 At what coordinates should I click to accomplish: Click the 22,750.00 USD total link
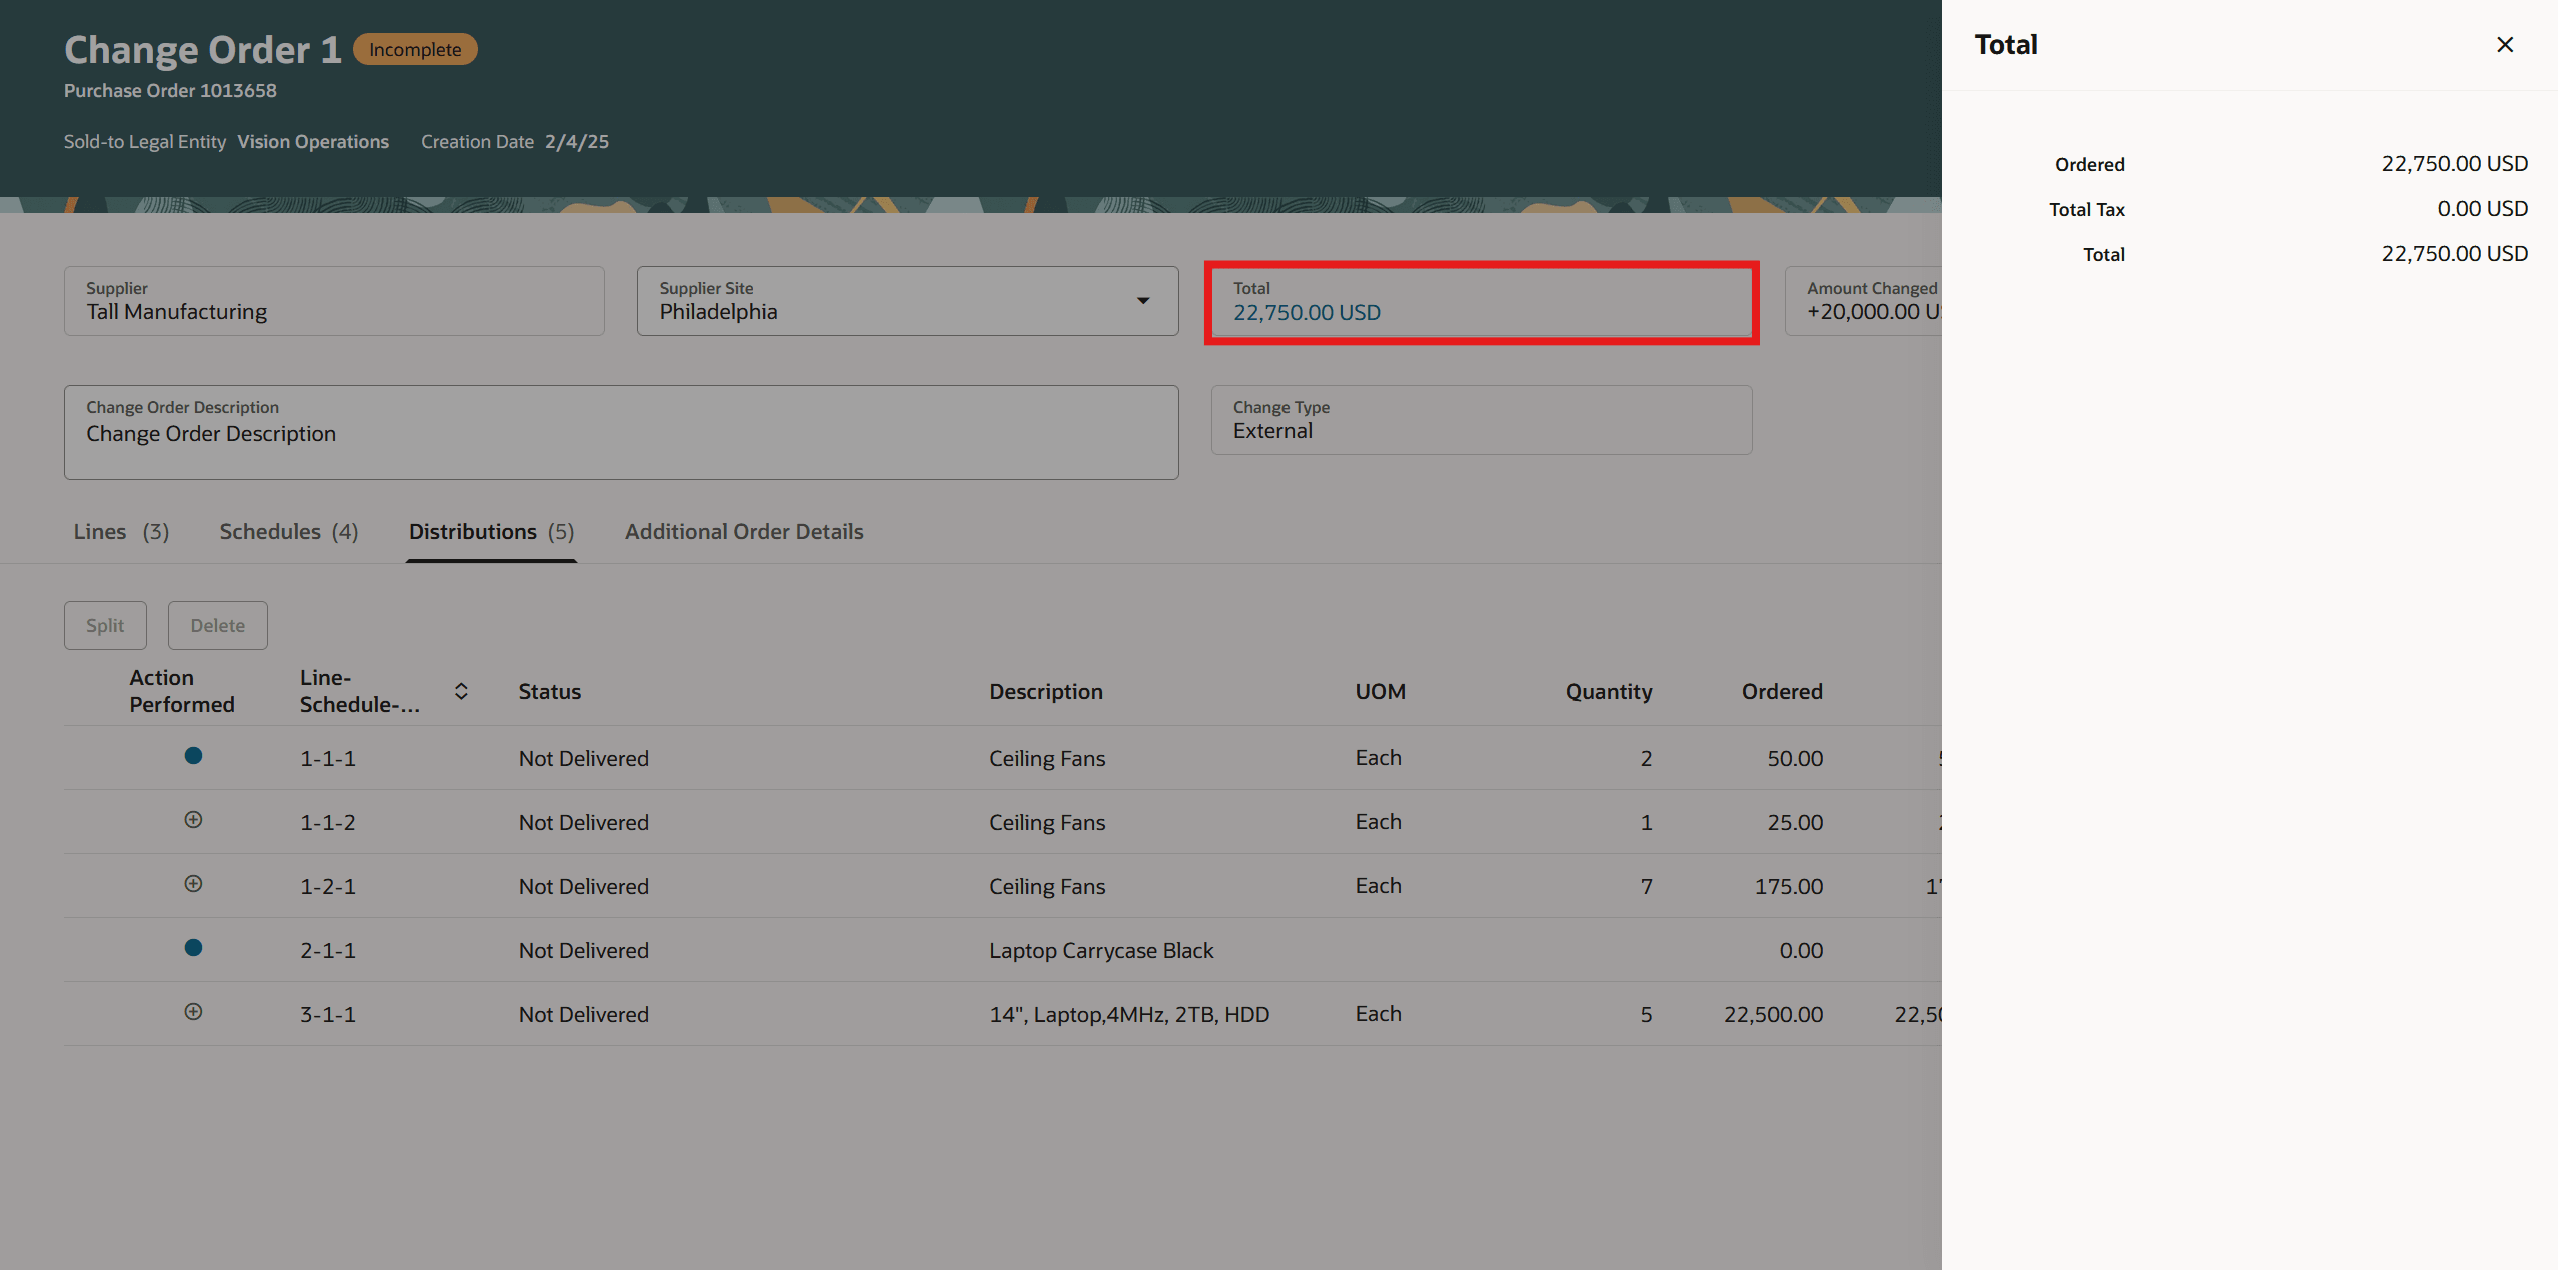coord(1306,313)
